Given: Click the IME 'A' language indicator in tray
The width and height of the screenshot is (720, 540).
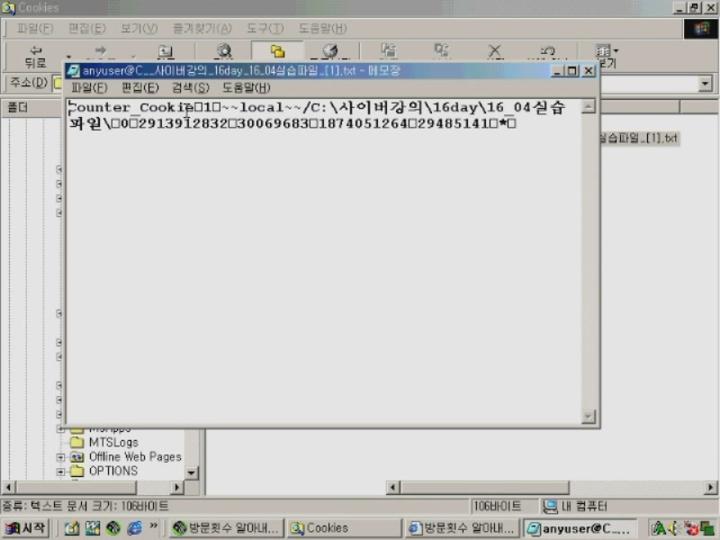Looking at the screenshot, I should [658, 529].
